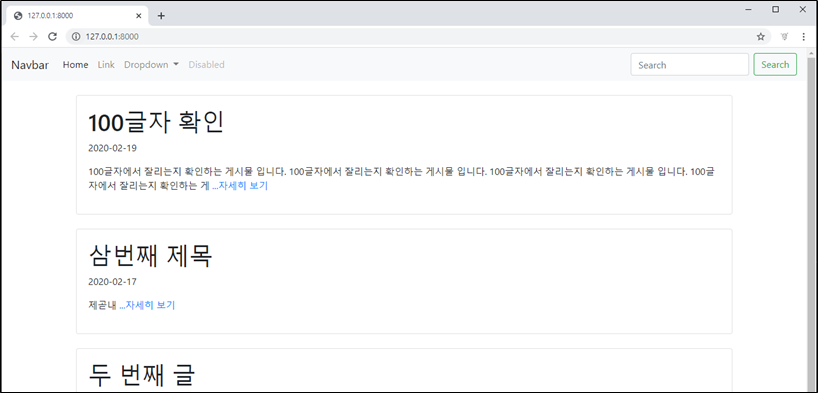This screenshot has height=393, width=818.
Task: Click the green Search button
Action: tap(775, 65)
